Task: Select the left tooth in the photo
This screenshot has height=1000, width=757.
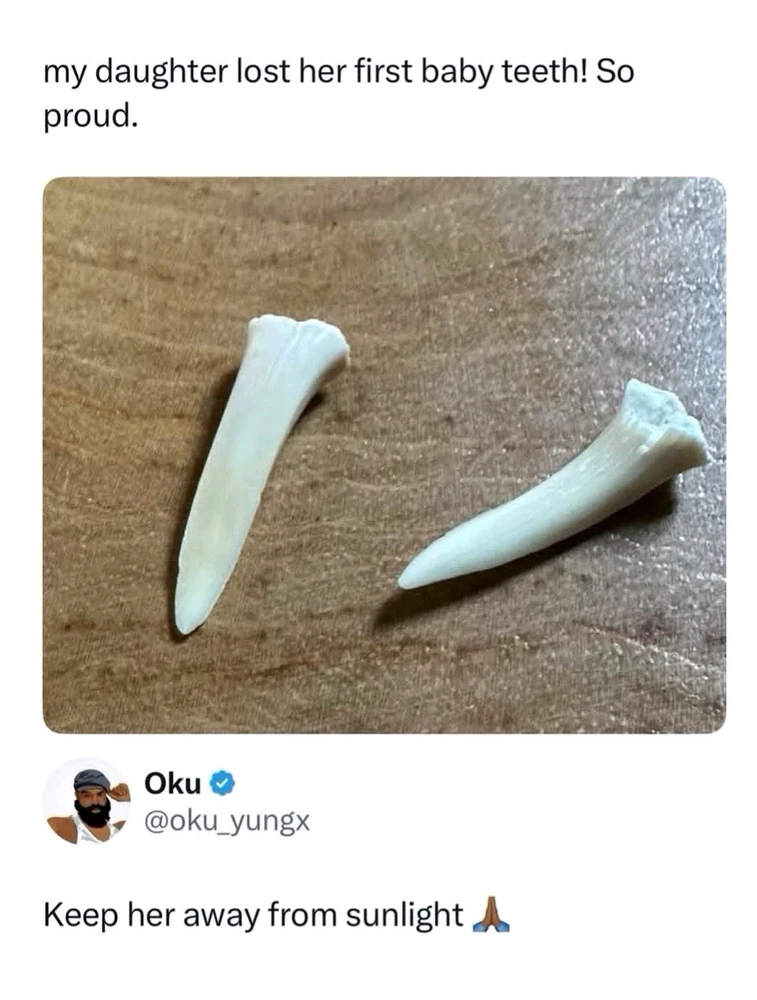Action: point(260,472)
